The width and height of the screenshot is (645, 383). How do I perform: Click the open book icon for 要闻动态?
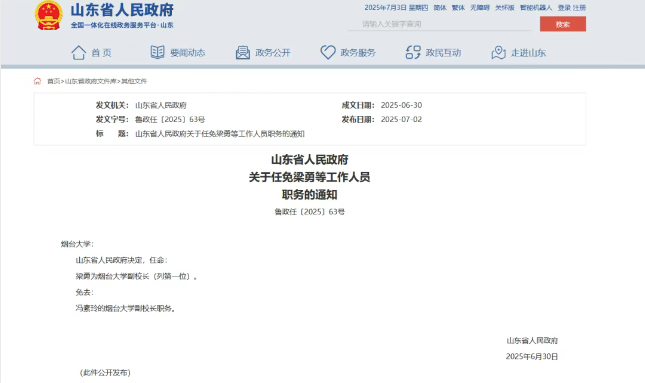157,52
